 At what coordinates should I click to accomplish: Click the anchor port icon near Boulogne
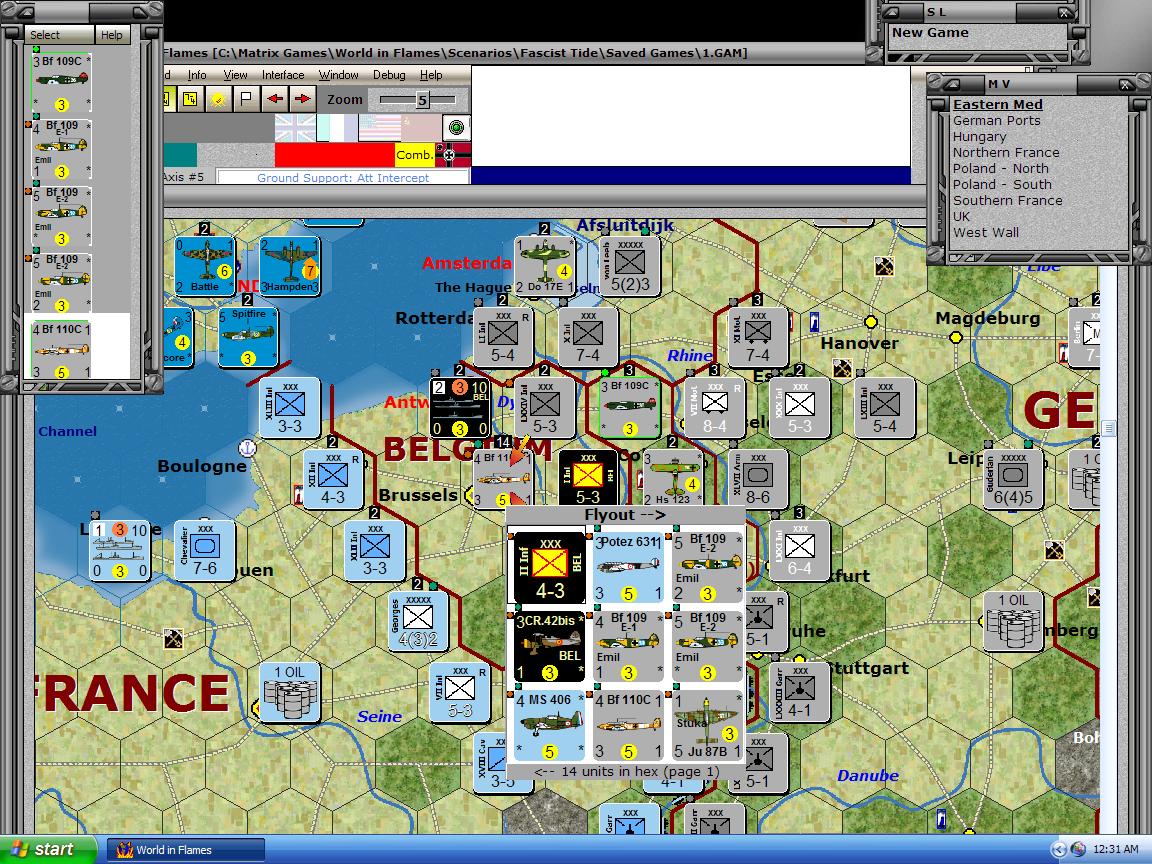coord(248,447)
